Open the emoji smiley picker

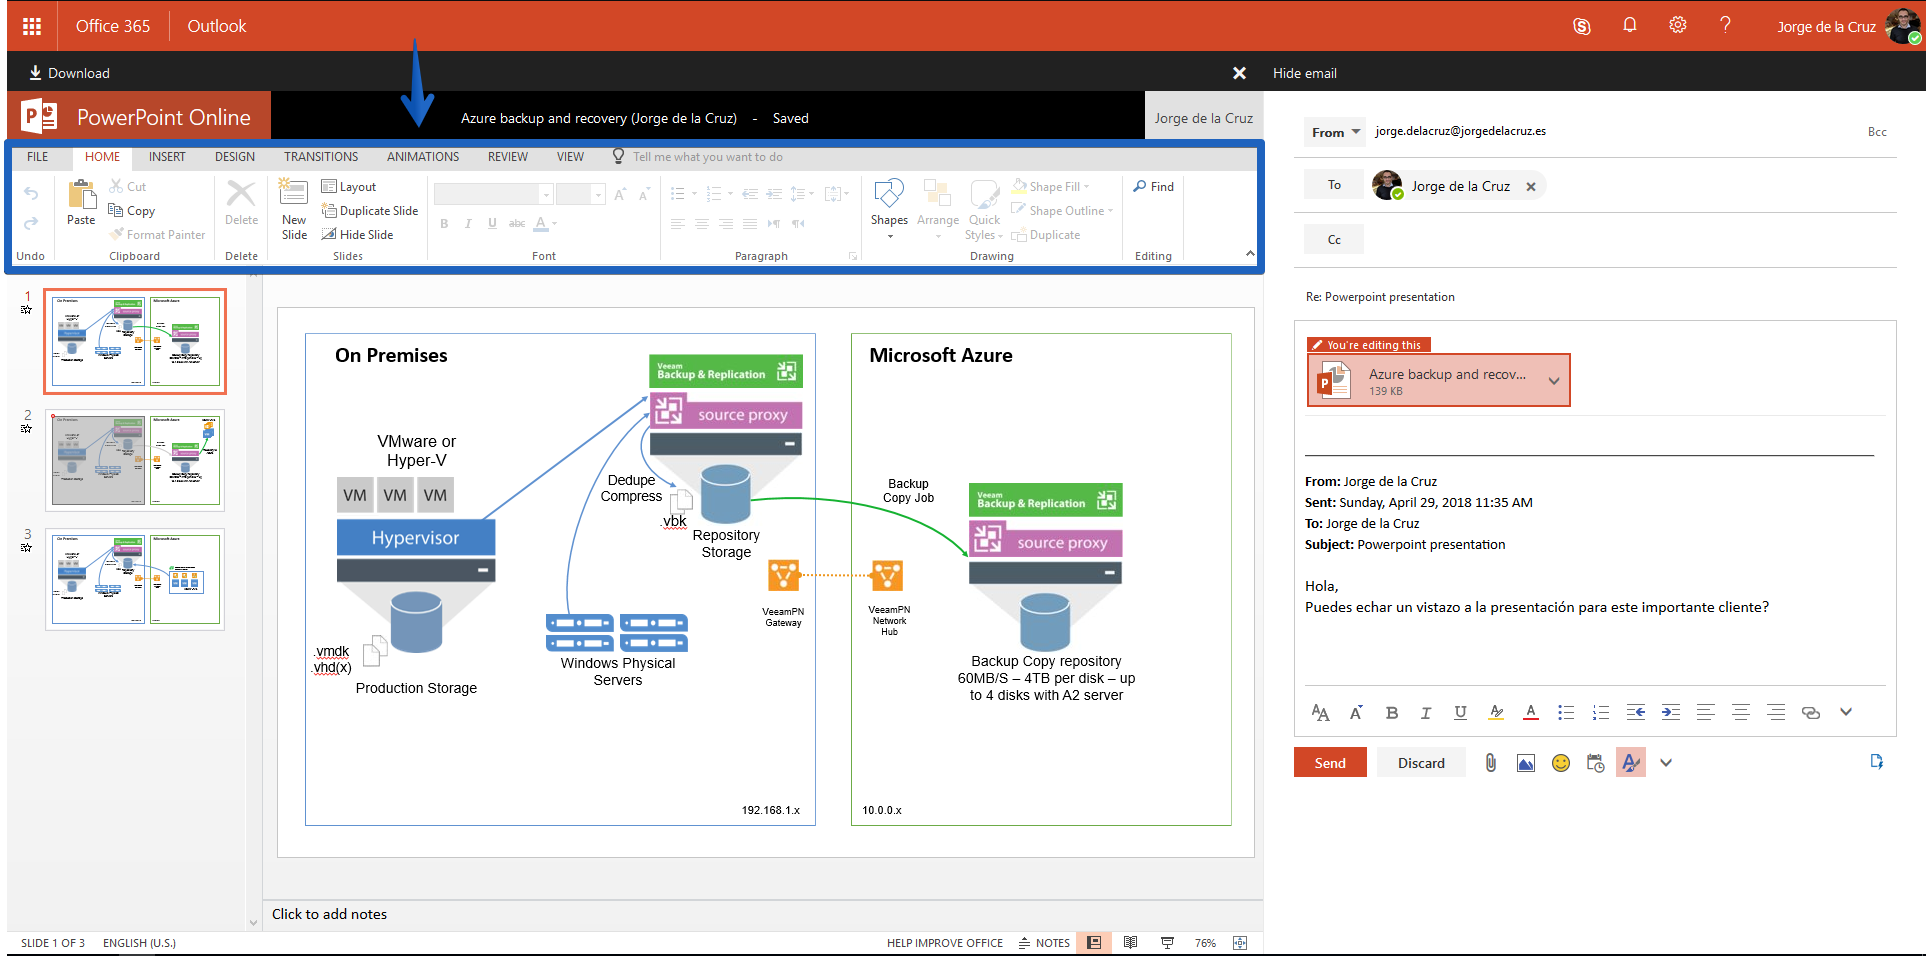pyautogui.click(x=1561, y=763)
